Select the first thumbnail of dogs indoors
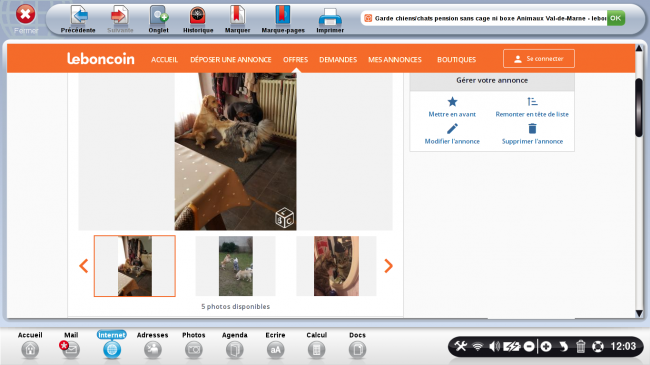 click(135, 266)
